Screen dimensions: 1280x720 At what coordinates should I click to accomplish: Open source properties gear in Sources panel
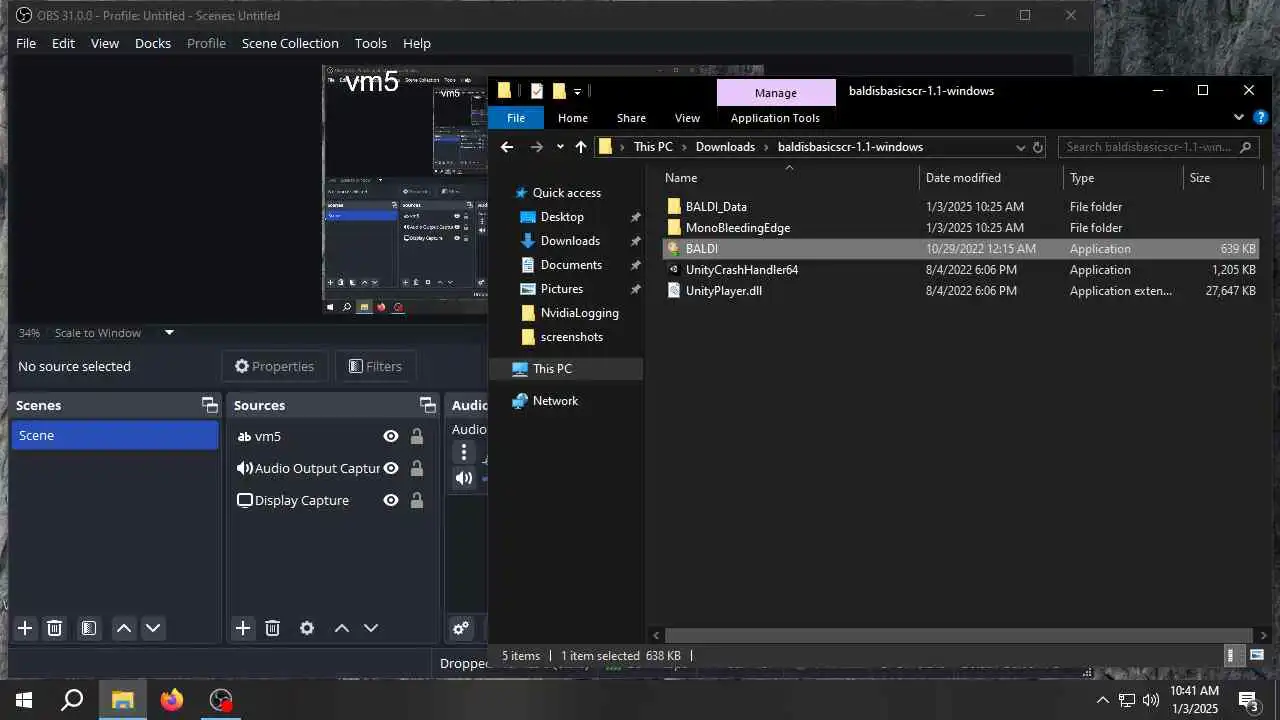point(307,628)
